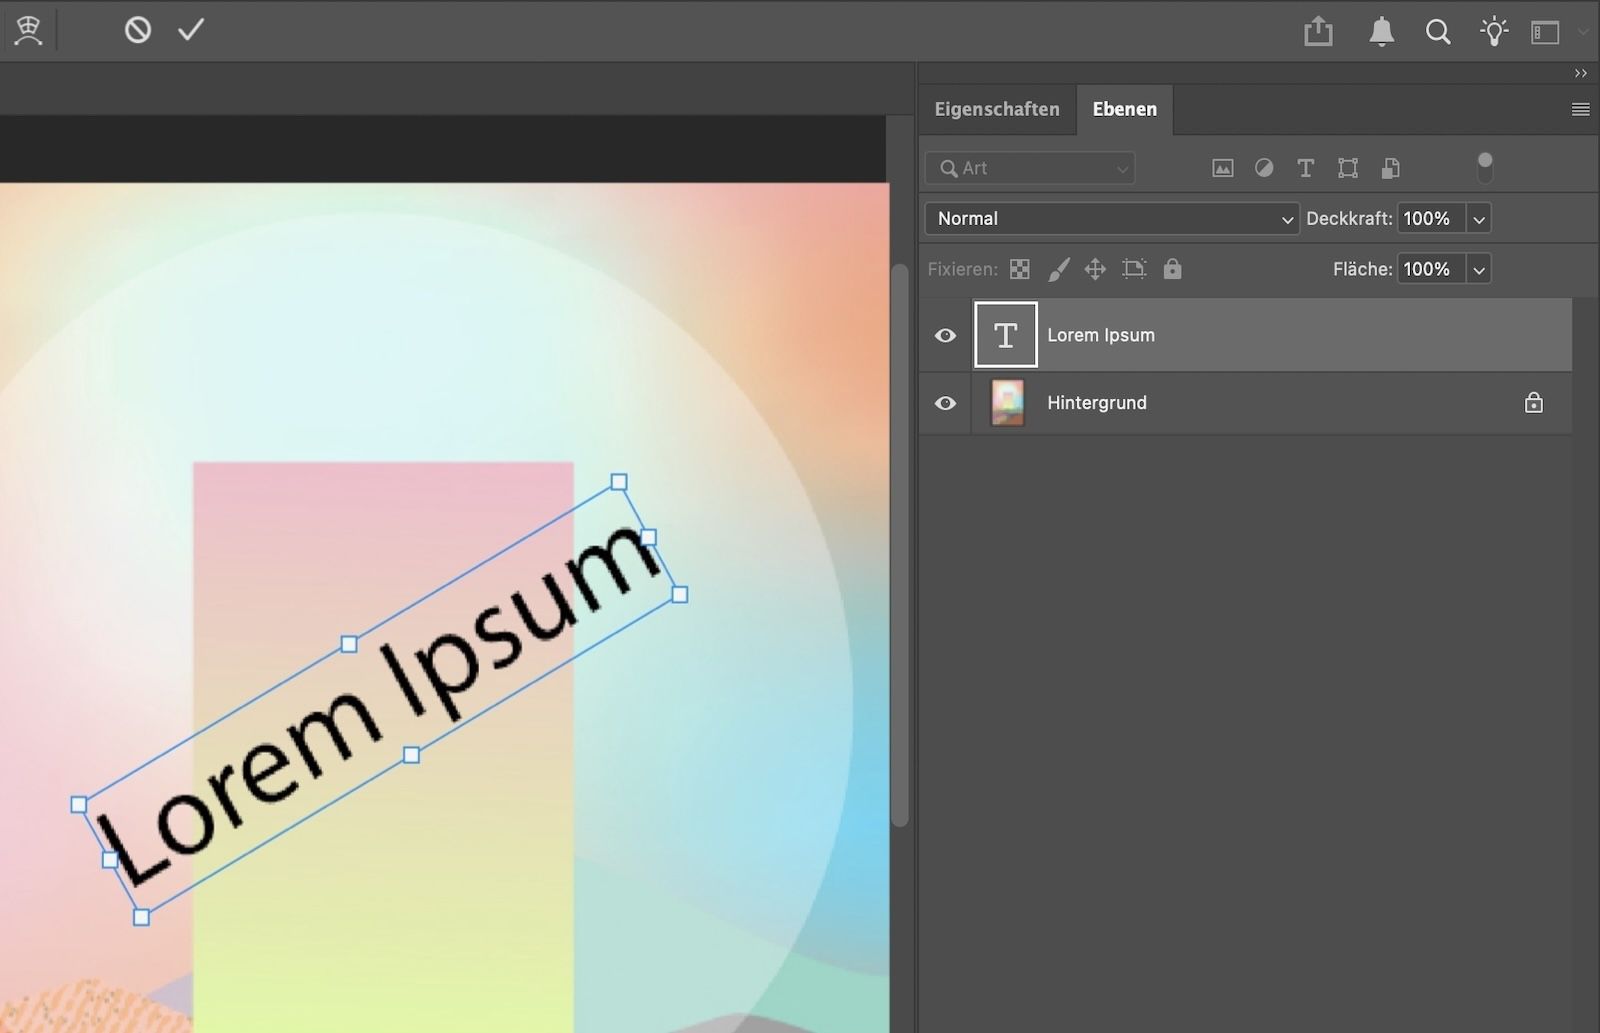This screenshot has width=1600, height=1033.
Task: Click the right edge midpoint transform handle
Action: coord(648,538)
